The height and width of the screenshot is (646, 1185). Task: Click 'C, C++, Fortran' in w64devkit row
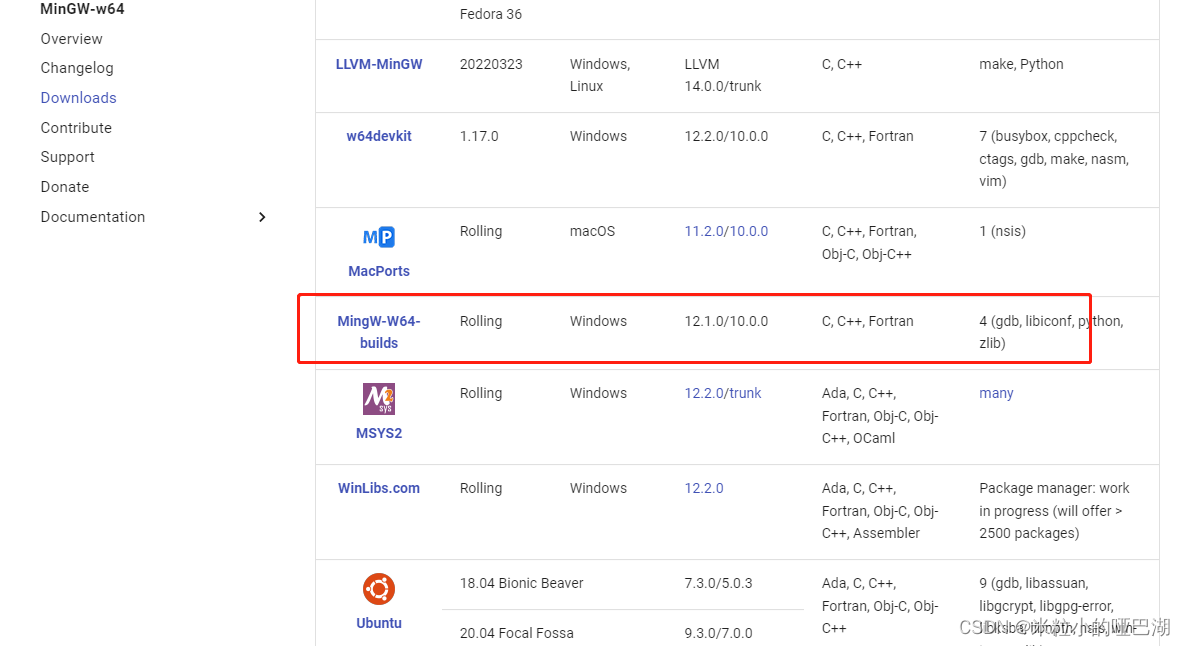[x=868, y=136]
